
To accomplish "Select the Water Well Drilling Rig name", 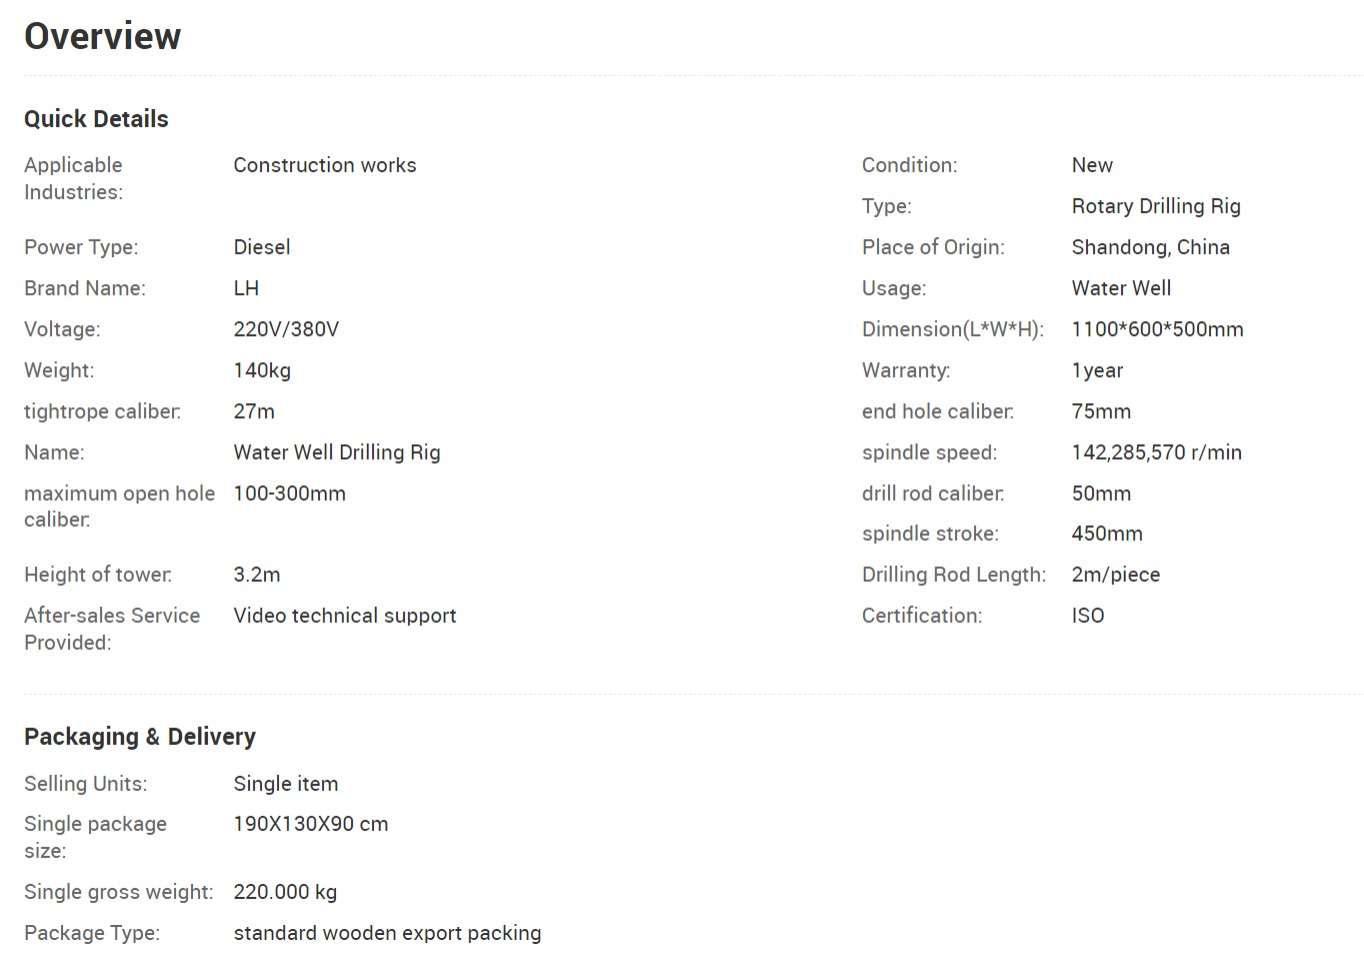I will click(x=337, y=452).
